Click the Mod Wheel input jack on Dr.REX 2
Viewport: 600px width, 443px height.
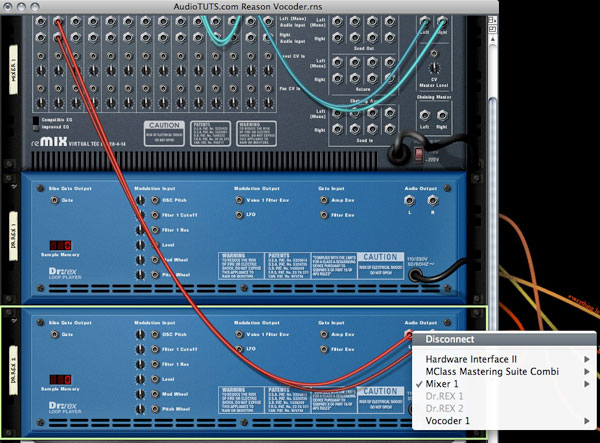pos(155,394)
